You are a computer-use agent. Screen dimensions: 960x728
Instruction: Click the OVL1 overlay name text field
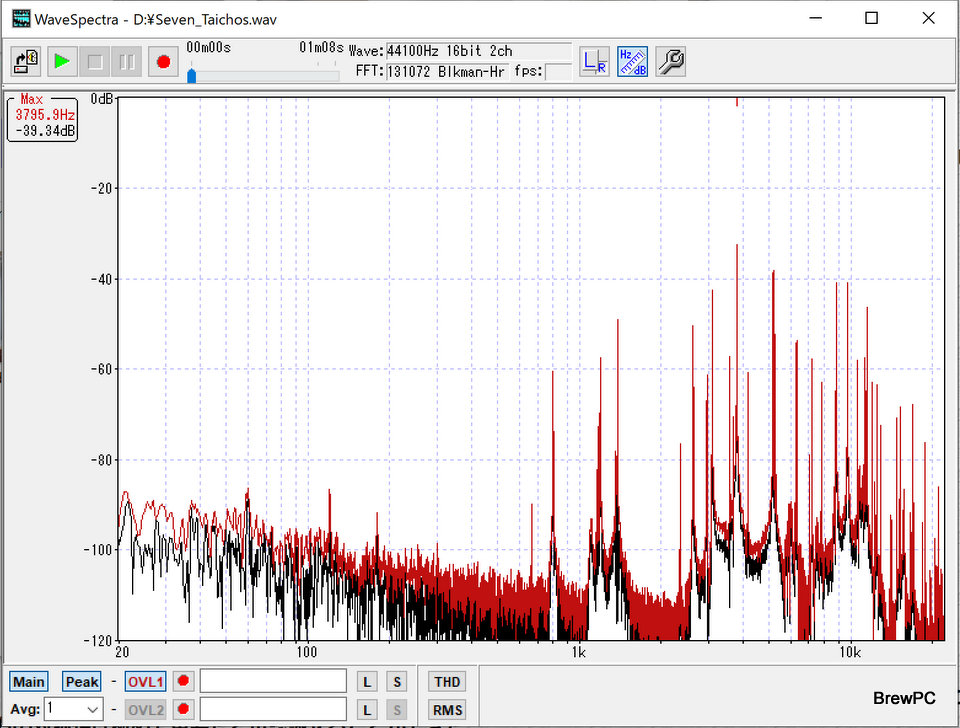coord(273,682)
